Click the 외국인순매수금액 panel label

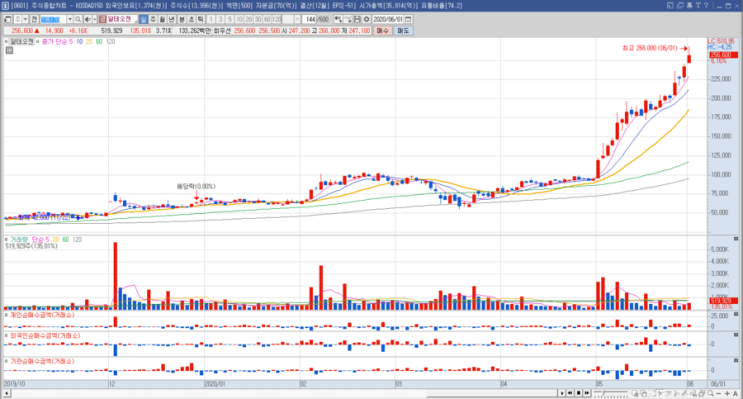(45, 336)
